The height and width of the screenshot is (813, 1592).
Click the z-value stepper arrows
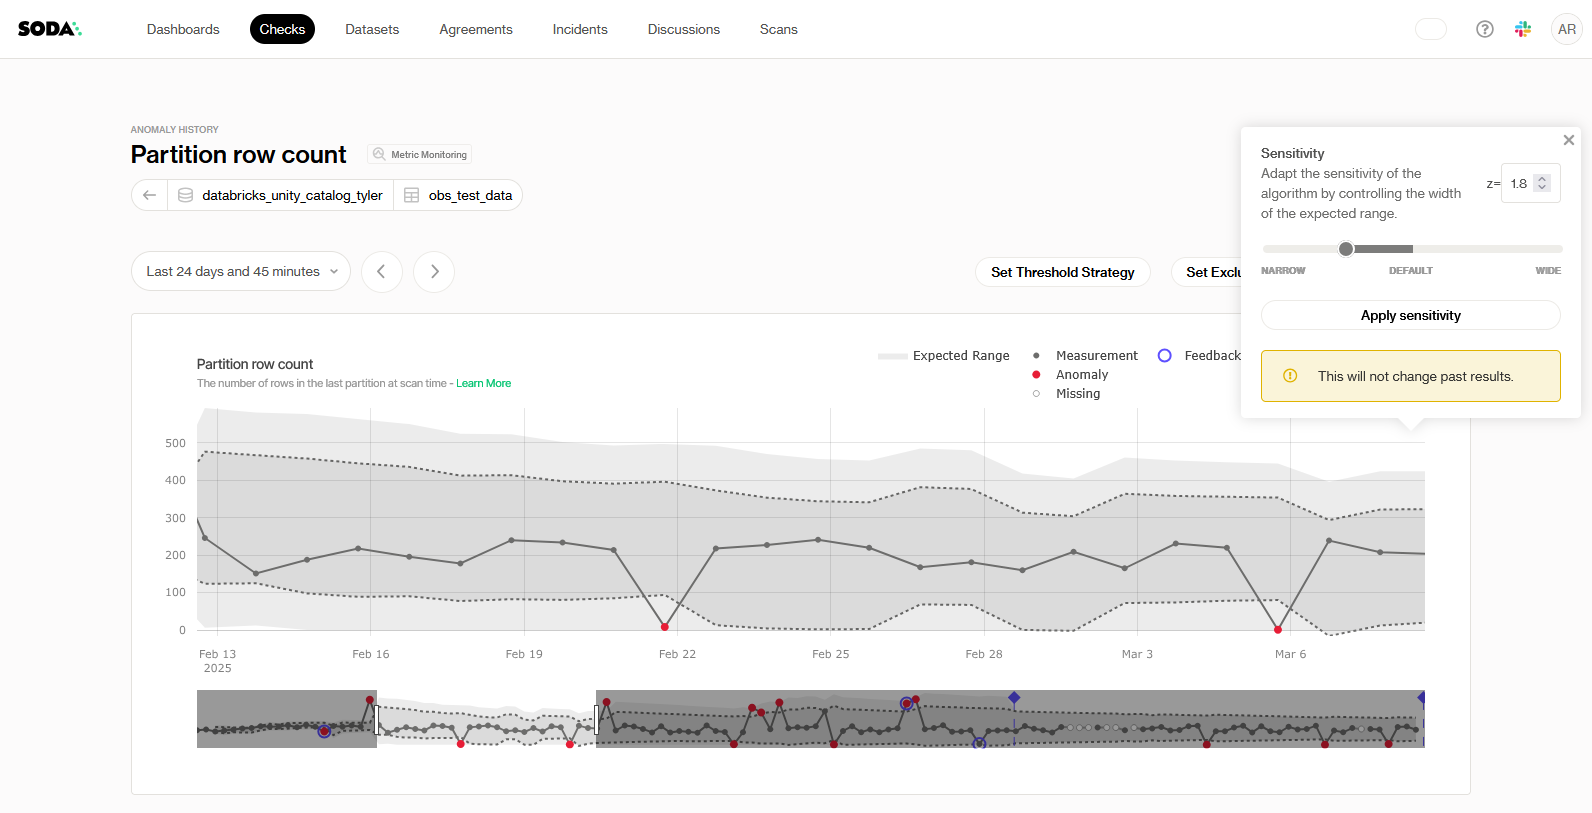tap(1542, 183)
